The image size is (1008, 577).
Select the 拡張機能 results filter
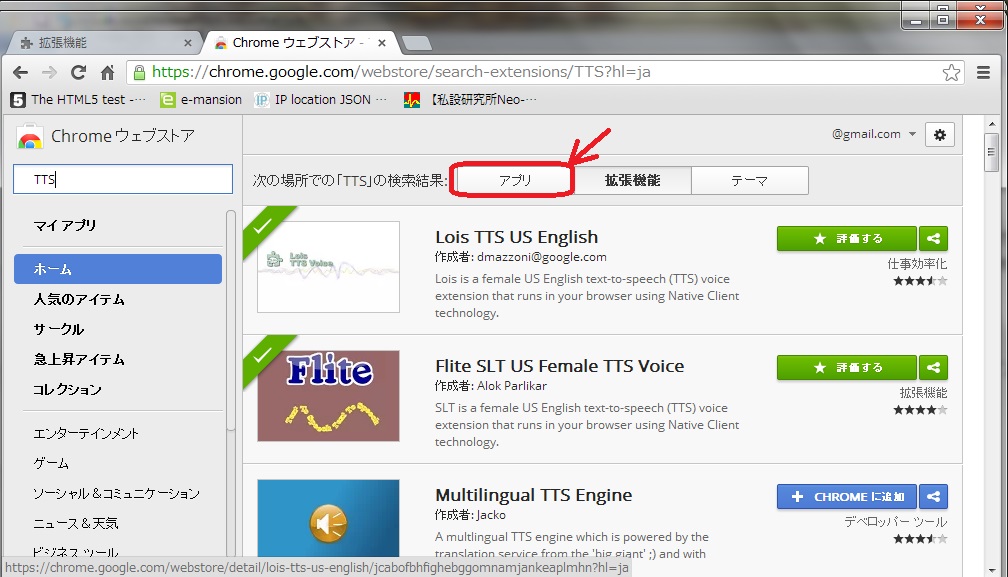click(x=633, y=181)
